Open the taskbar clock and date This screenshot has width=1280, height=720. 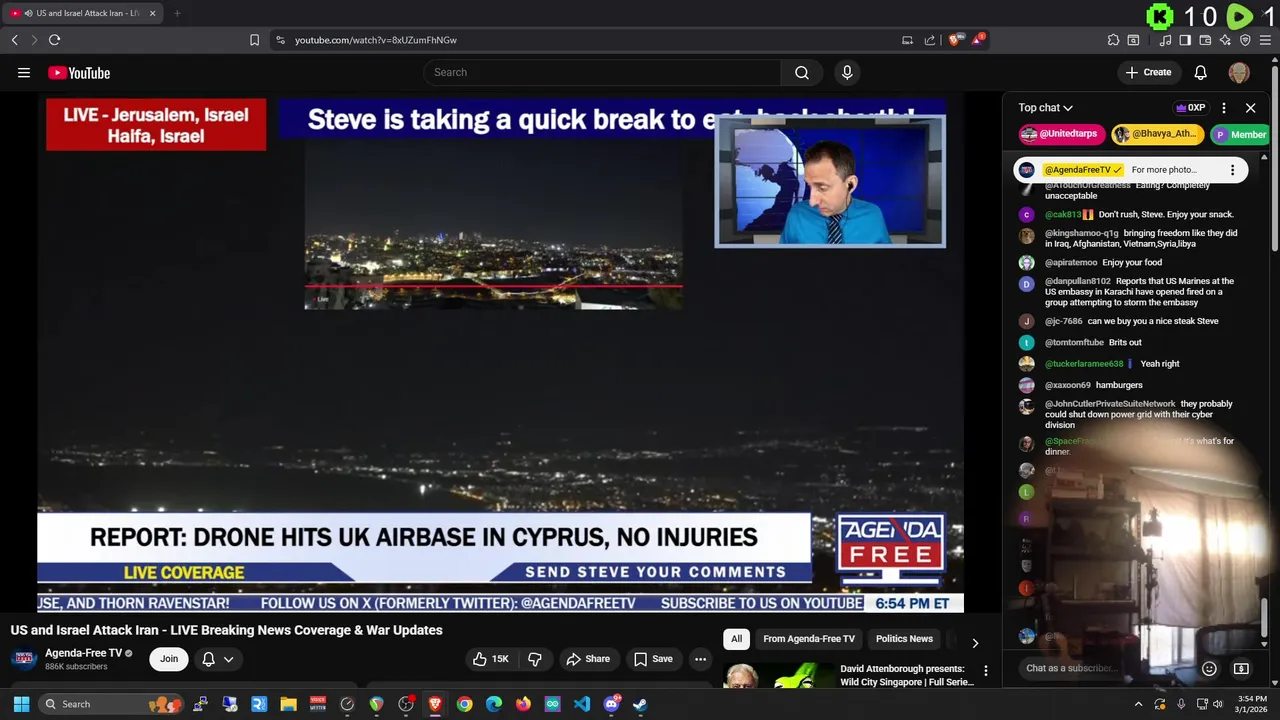pos(1248,704)
